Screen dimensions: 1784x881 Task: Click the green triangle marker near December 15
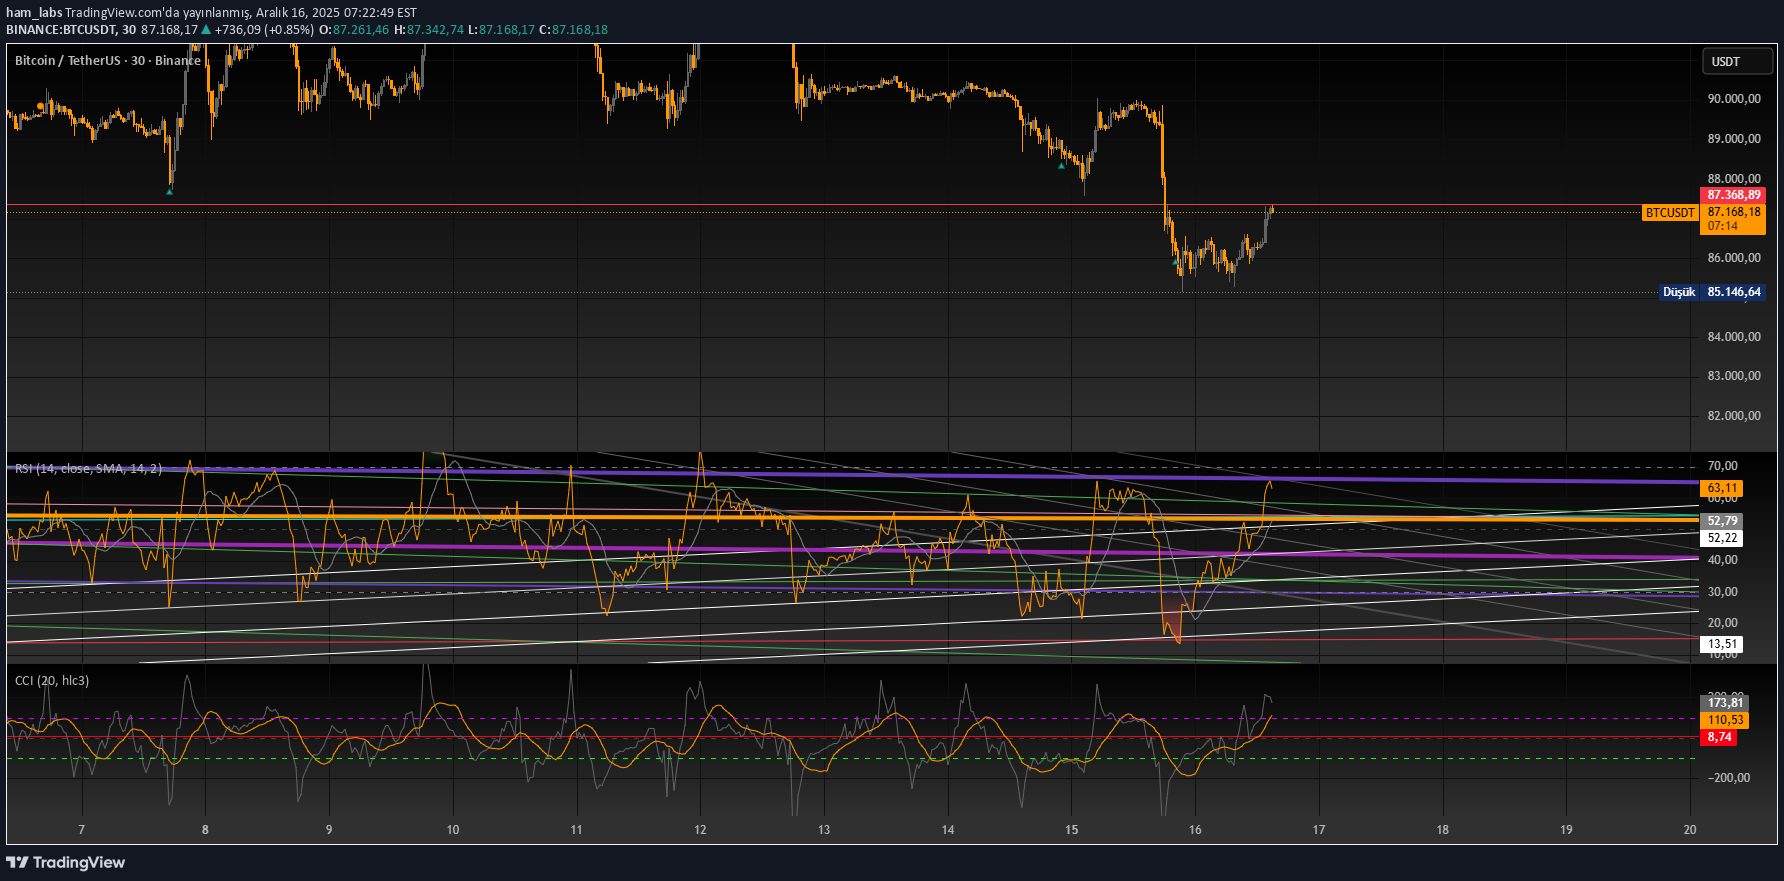pyautogui.click(x=1061, y=166)
